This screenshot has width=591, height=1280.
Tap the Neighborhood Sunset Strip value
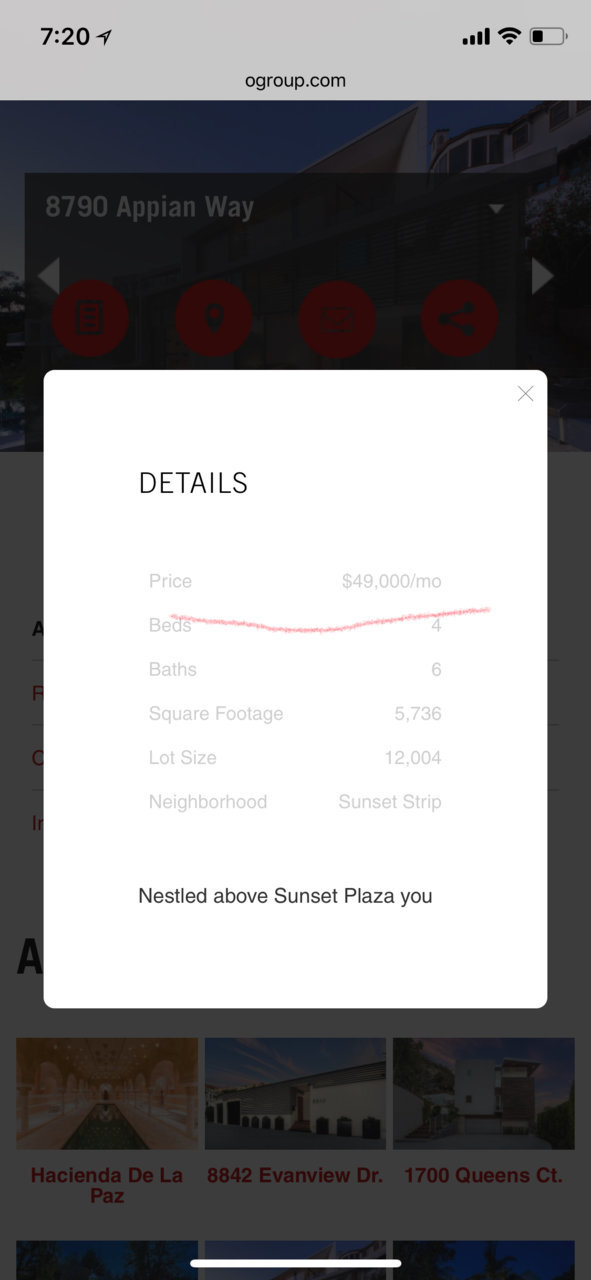coord(390,802)
